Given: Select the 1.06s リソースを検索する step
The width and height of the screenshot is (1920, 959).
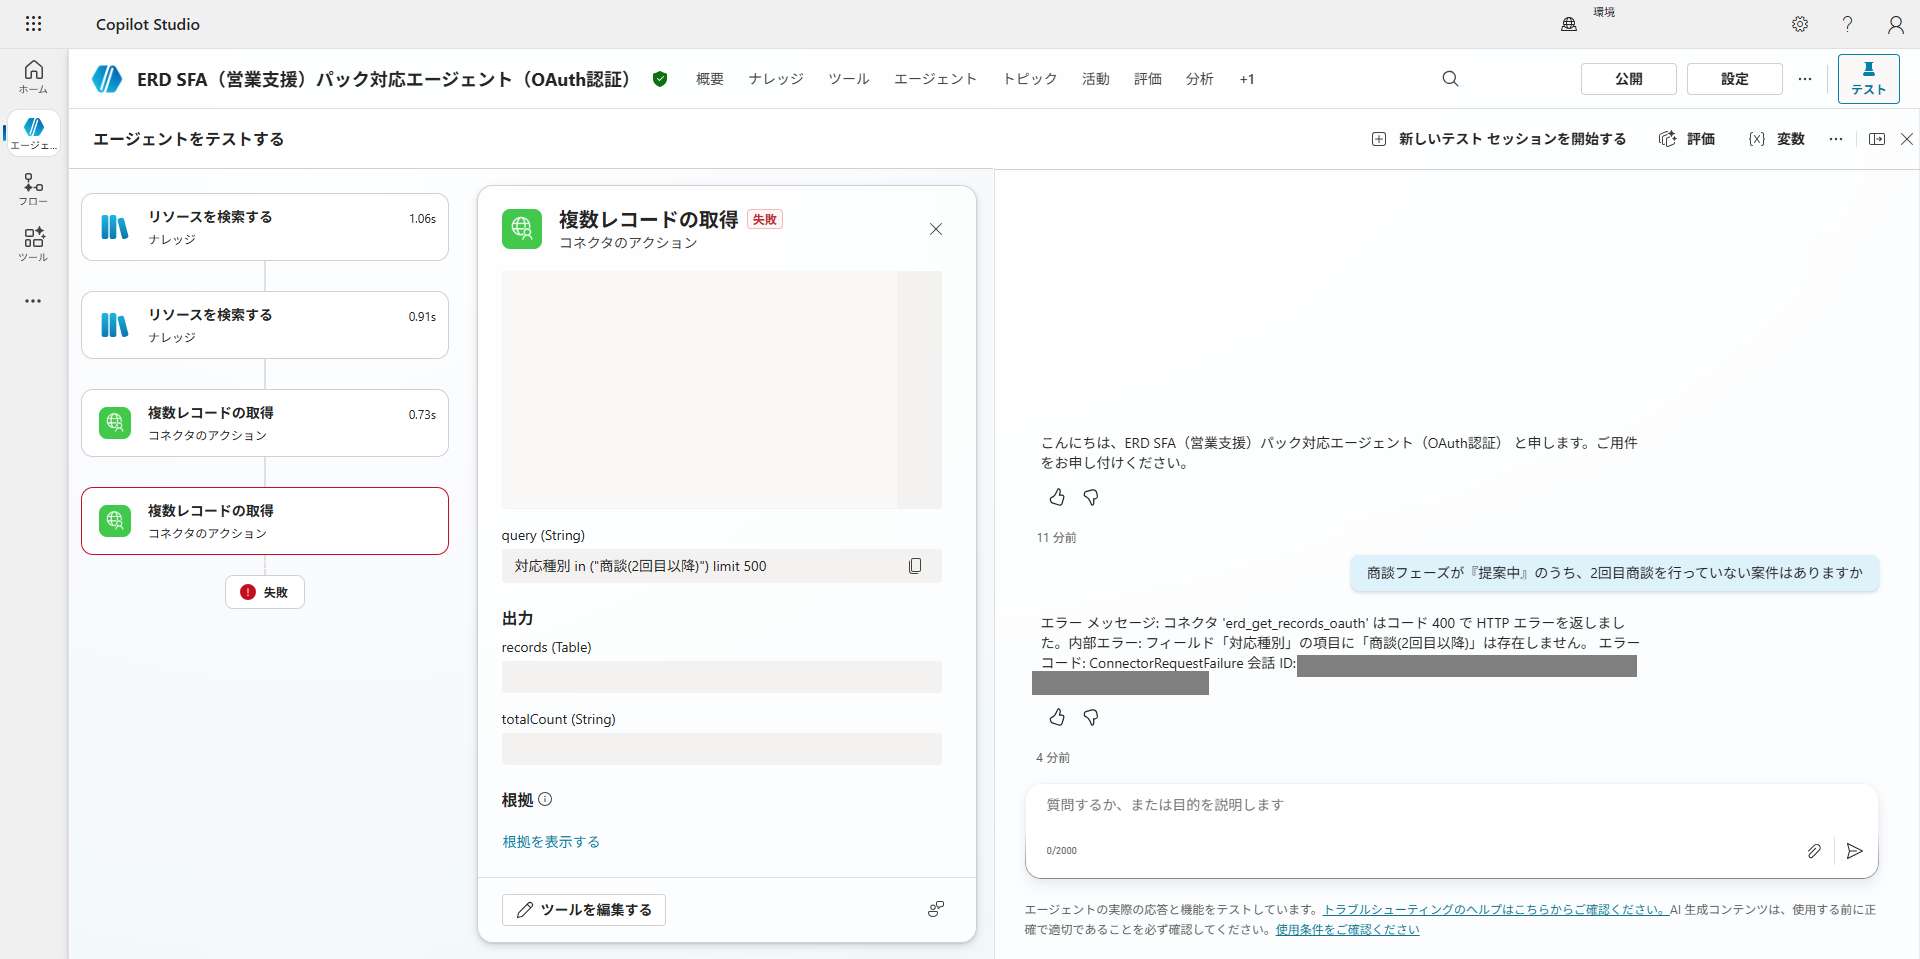Looking at the screenshot, I should point(265,227).
